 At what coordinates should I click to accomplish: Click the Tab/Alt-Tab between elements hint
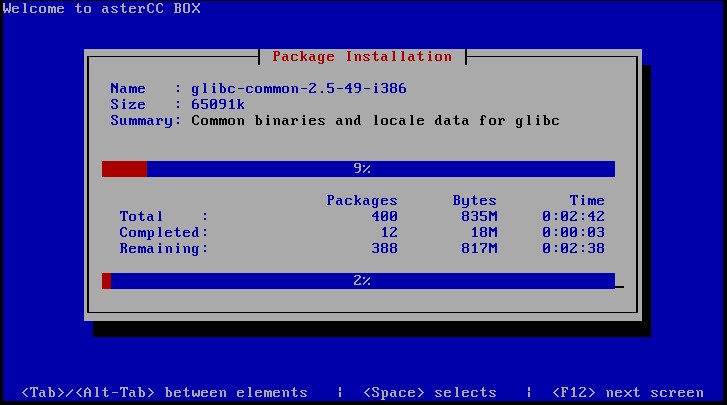pos(165,393)
